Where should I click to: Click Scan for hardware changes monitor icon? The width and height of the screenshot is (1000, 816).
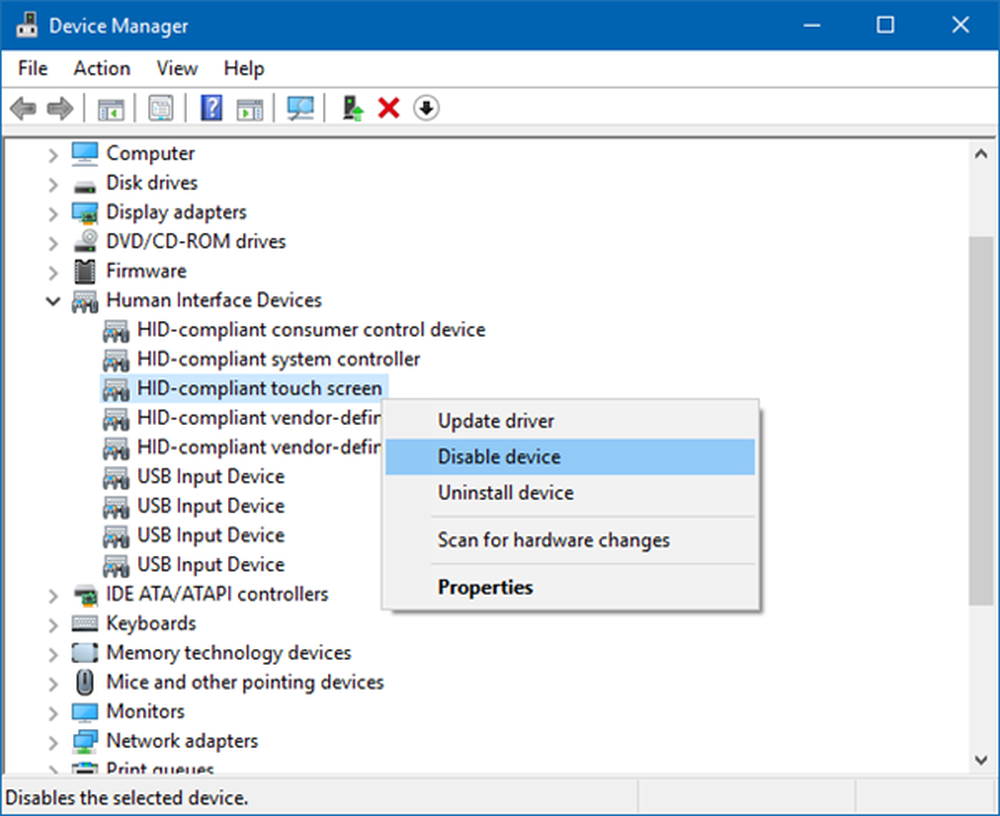(x=300, y=108)
